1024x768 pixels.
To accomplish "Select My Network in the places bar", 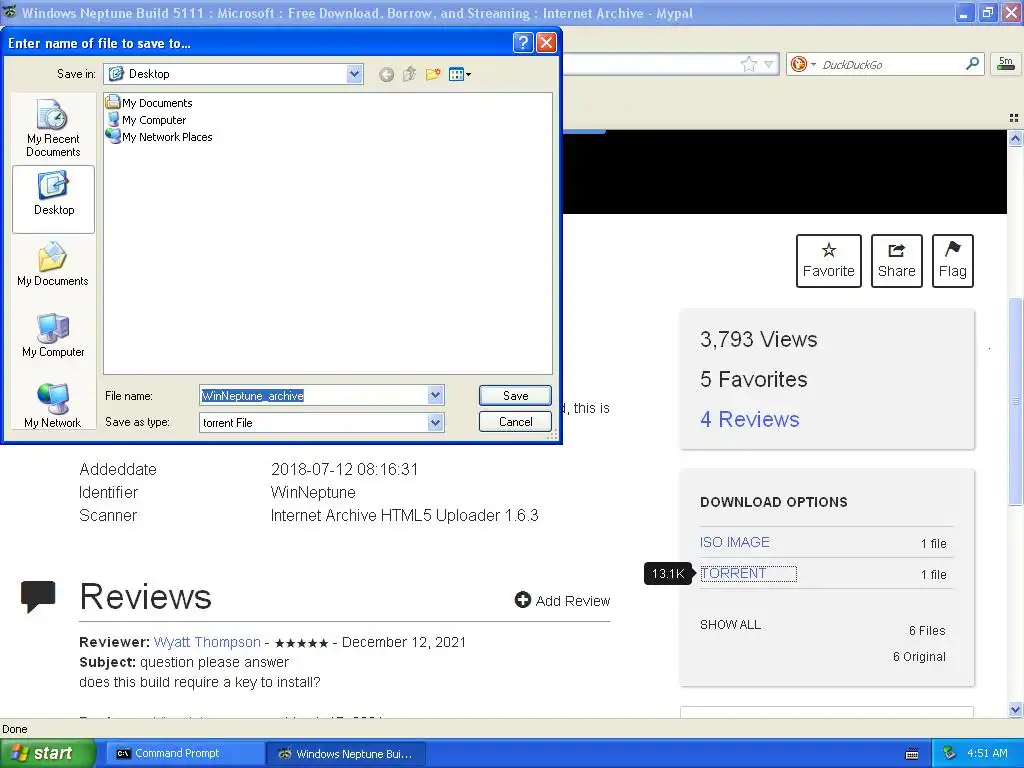I will tap(54, 406).
